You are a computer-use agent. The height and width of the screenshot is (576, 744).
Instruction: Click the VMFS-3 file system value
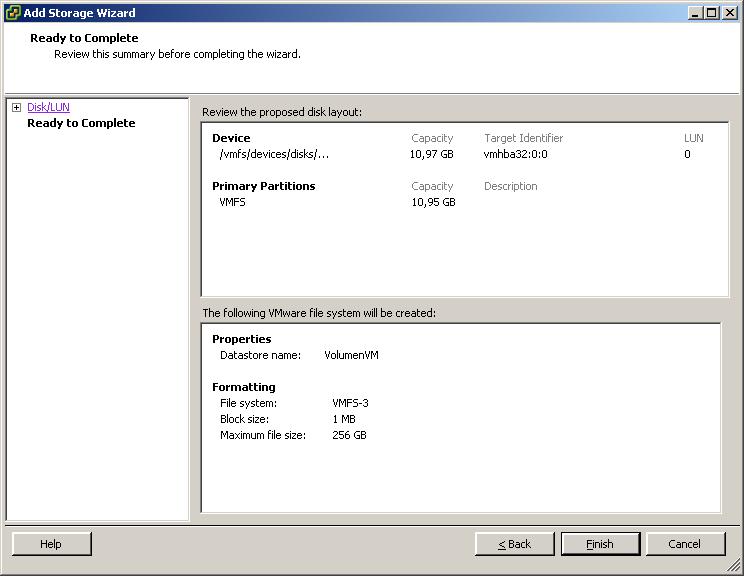click(350, 403)
